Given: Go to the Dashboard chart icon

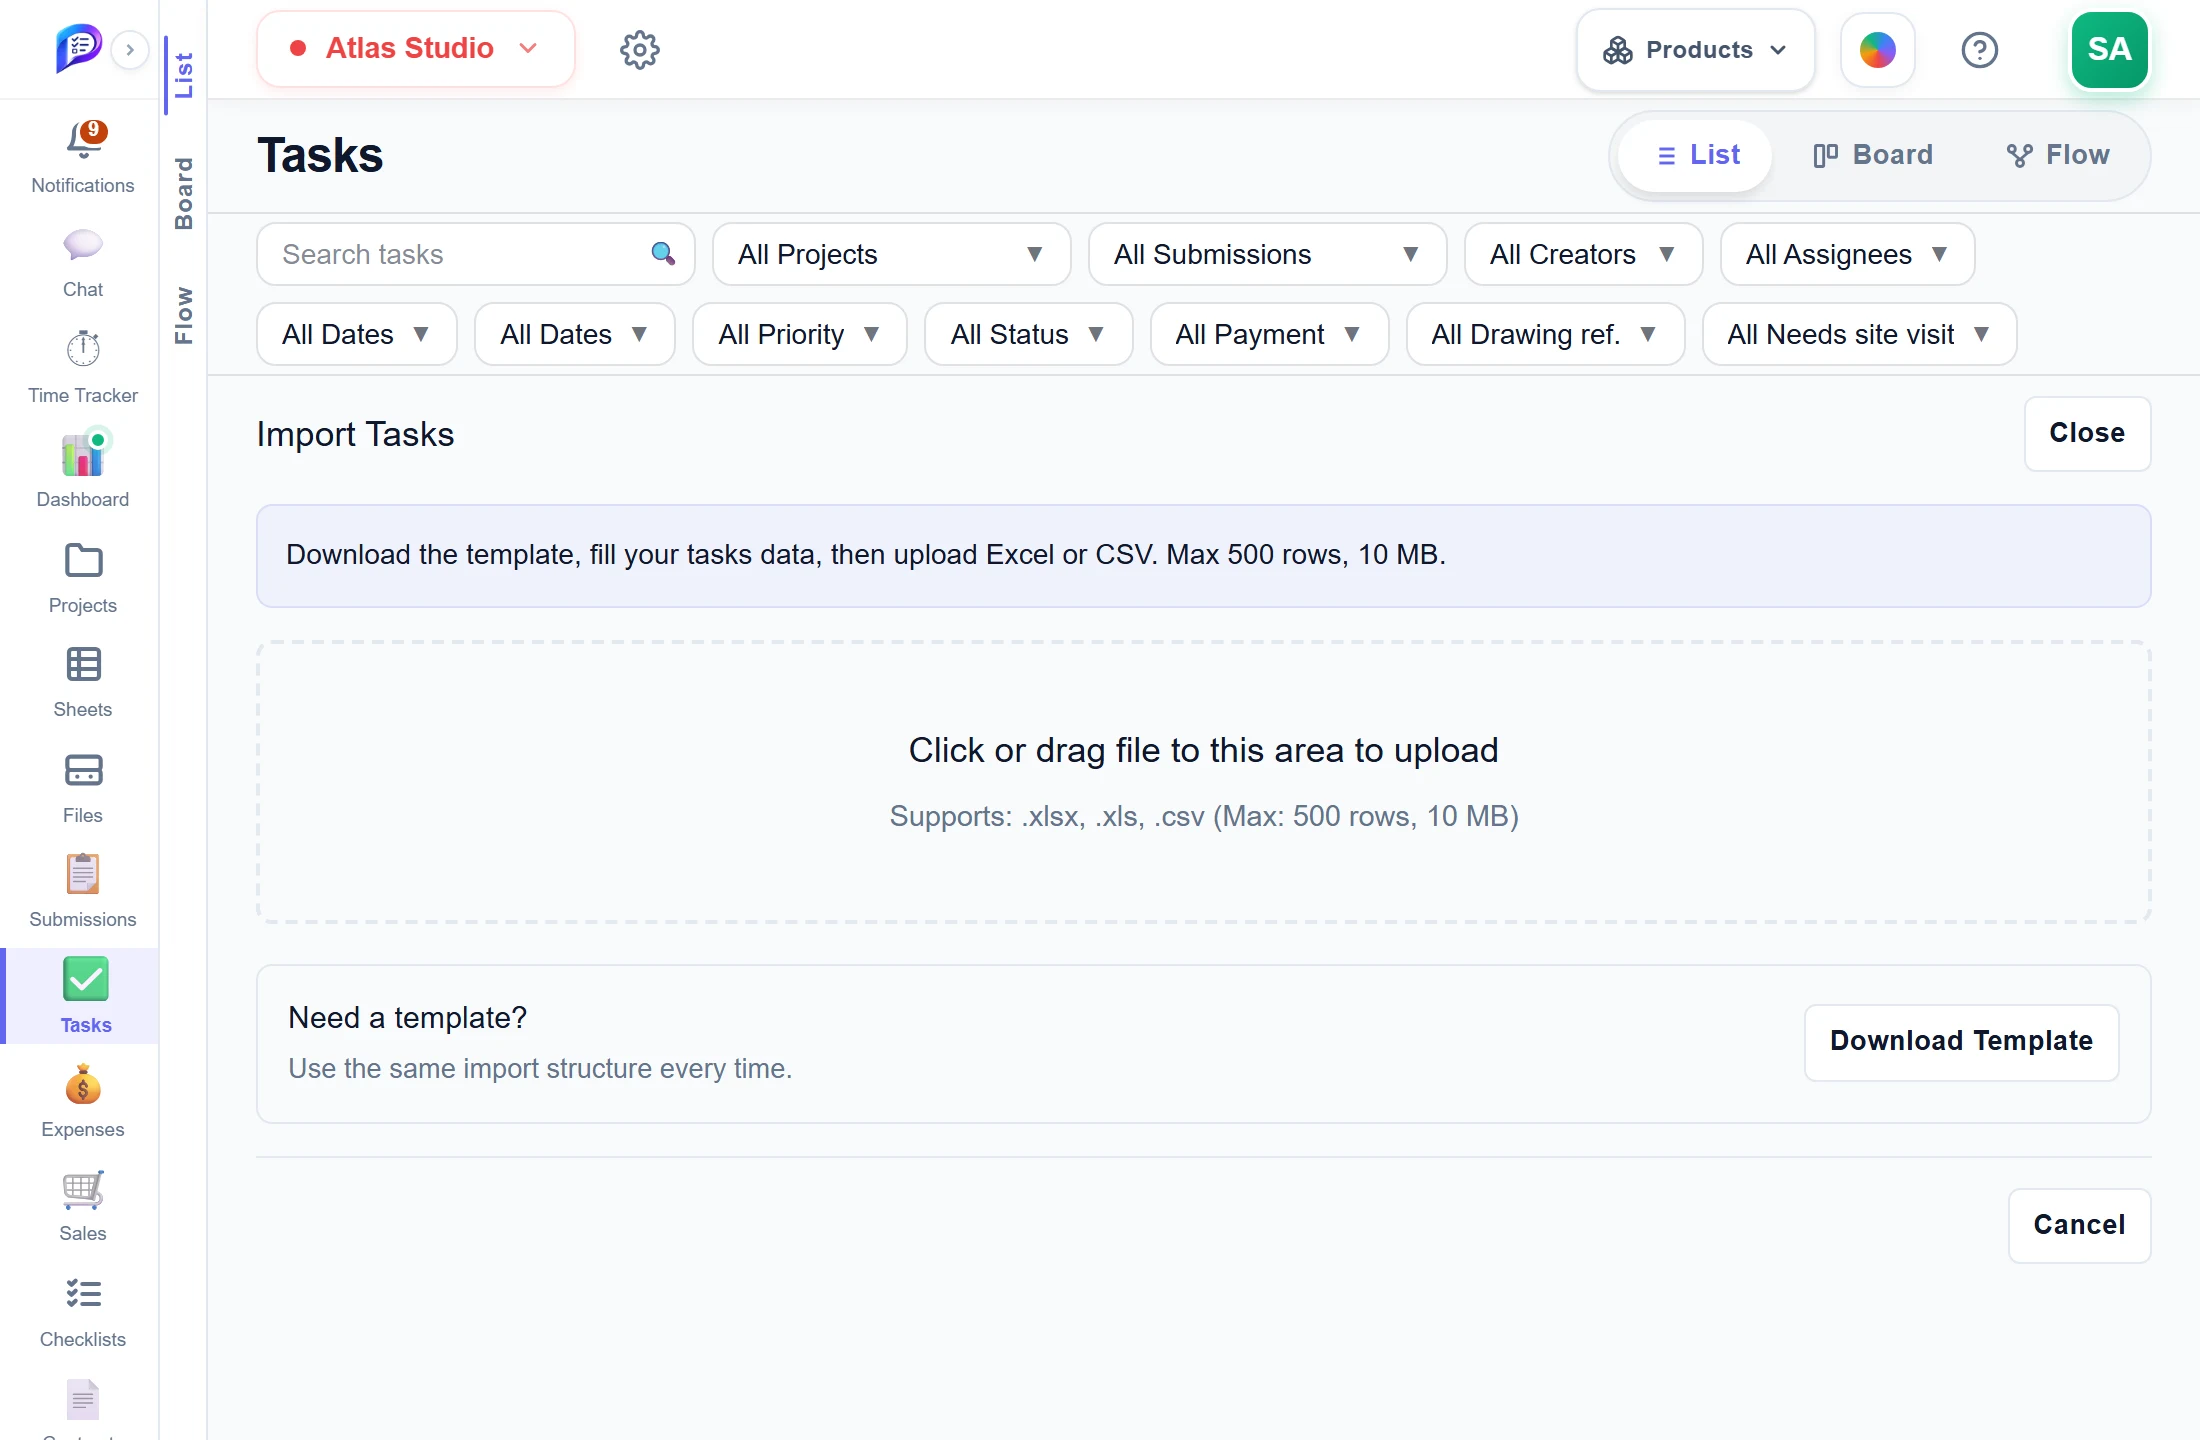Looking at the screenshot, I should click(x=84, y=453).
